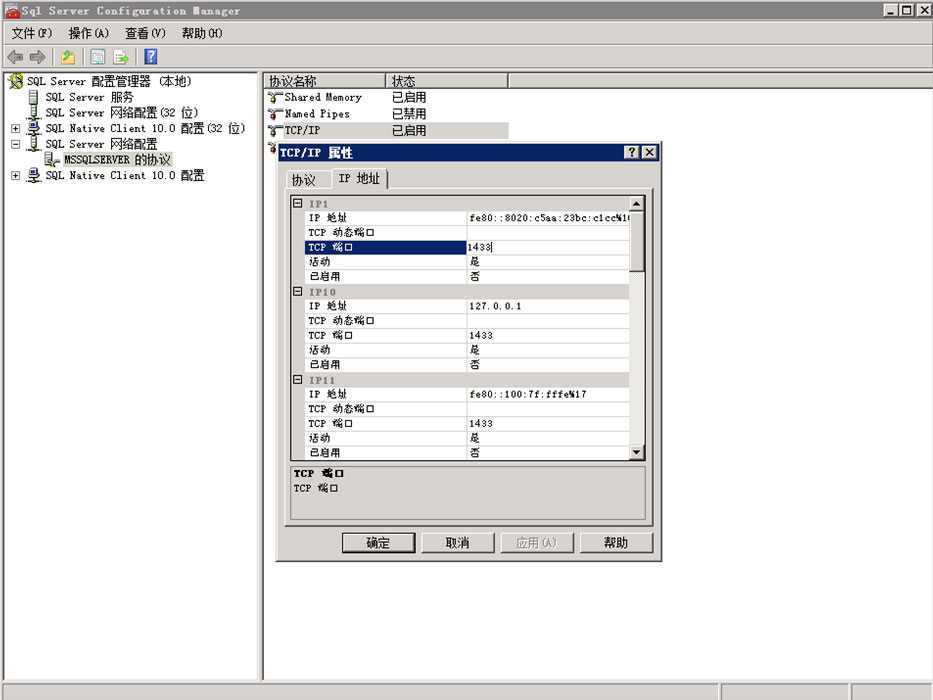
Task: Click the 协议名称 column header
Action: (325, 81)
